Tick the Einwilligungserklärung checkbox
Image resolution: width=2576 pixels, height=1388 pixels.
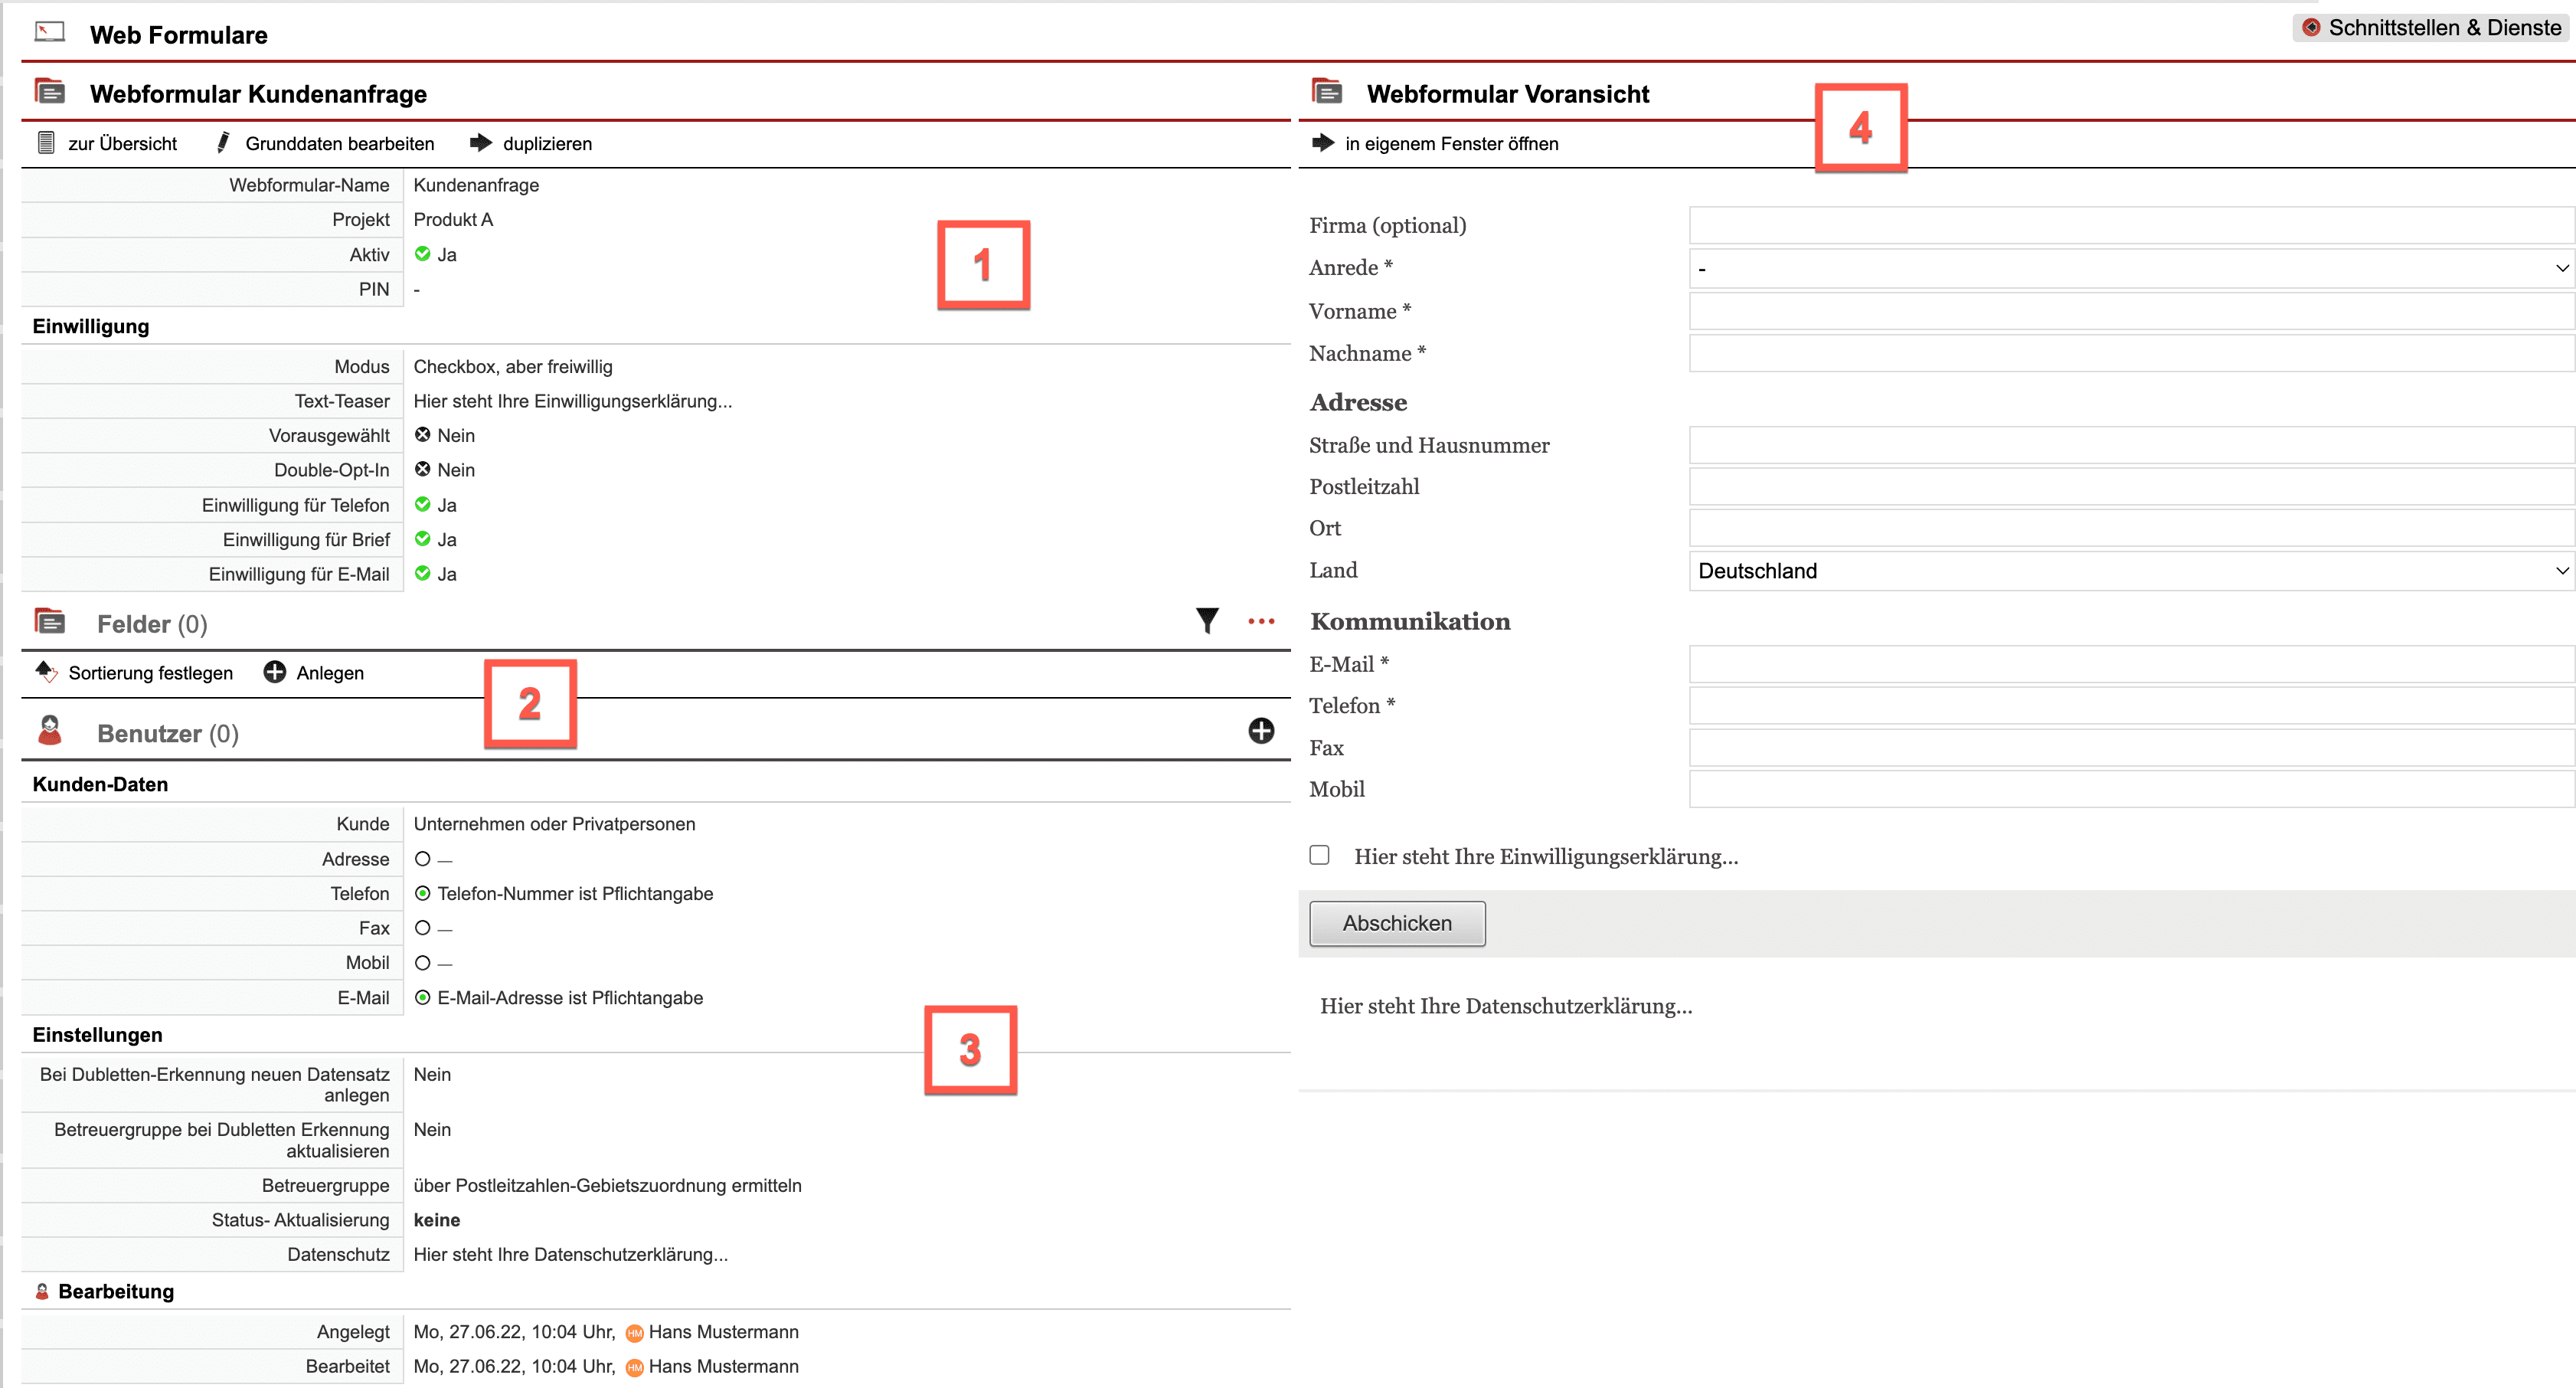[x=1319, y=855]
